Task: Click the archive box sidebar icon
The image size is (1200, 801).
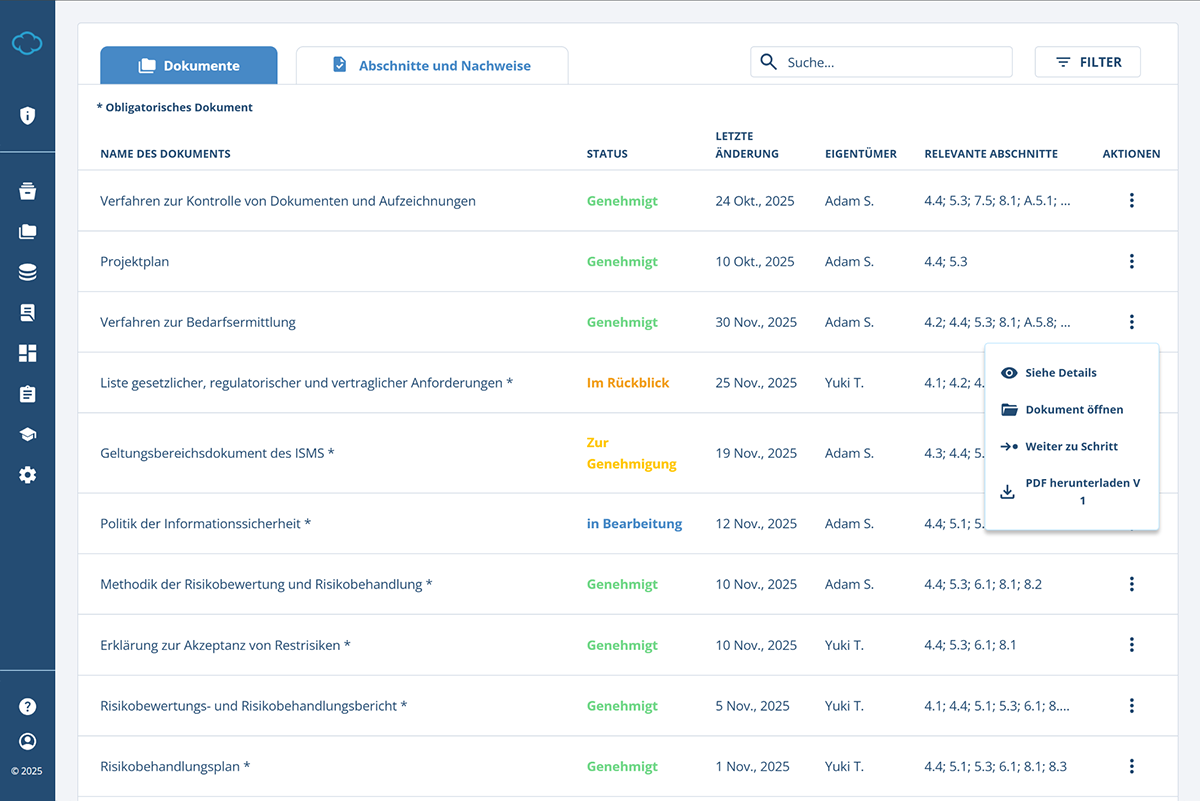Action: [x=27, y=191]
